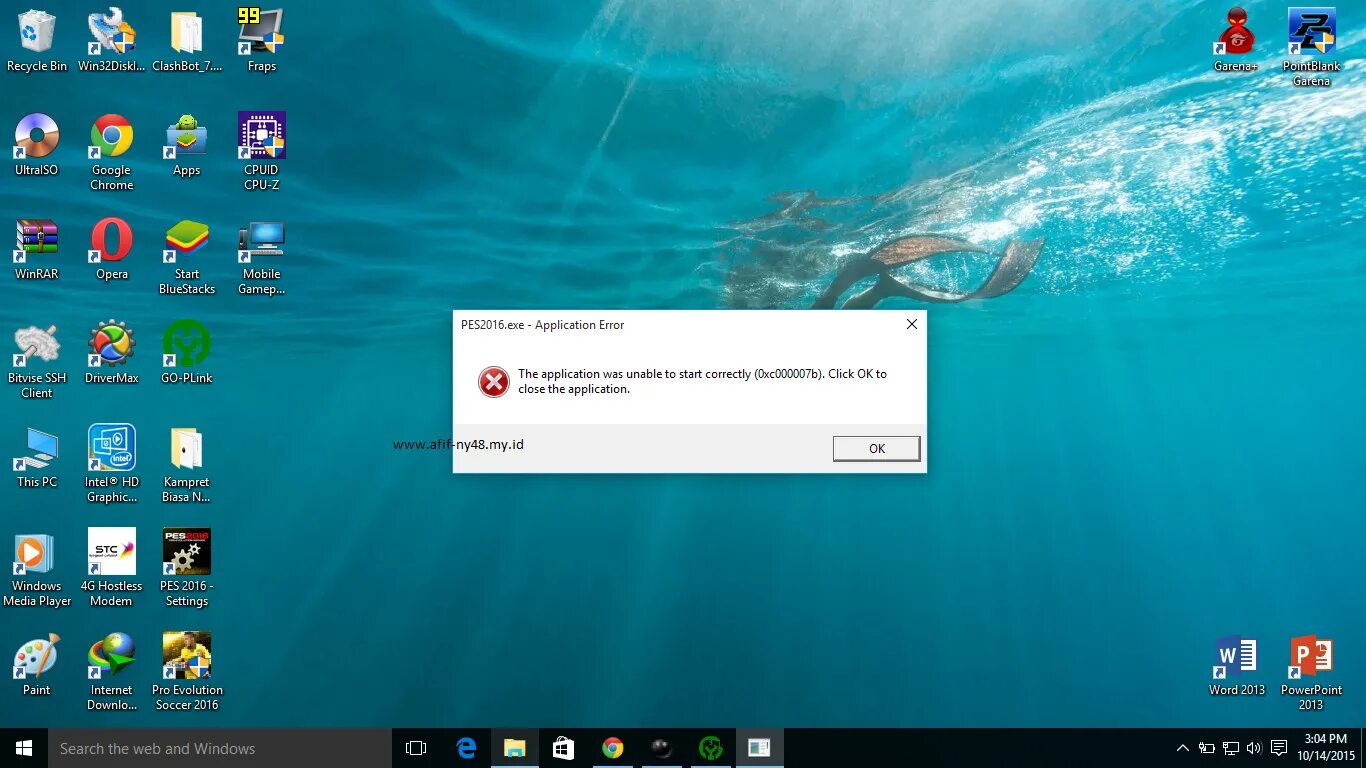Select the Internet Download Manager shortcut

point(112,672)
